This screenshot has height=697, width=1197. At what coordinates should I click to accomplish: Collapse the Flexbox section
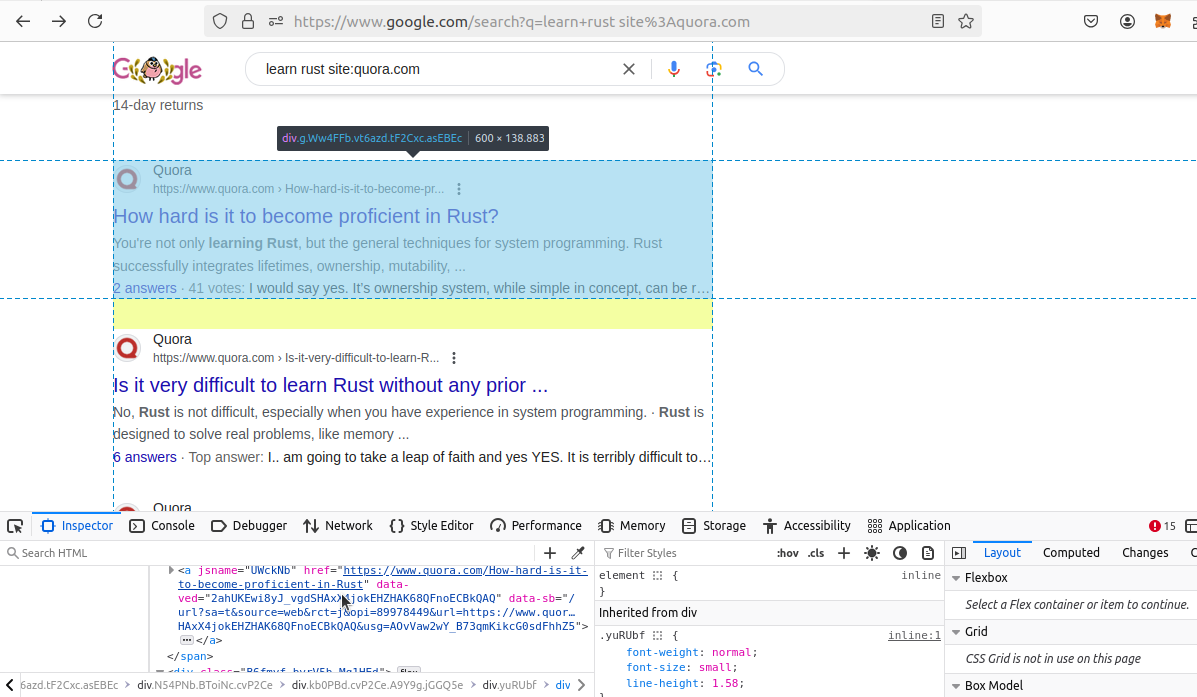tap(956, 578)
